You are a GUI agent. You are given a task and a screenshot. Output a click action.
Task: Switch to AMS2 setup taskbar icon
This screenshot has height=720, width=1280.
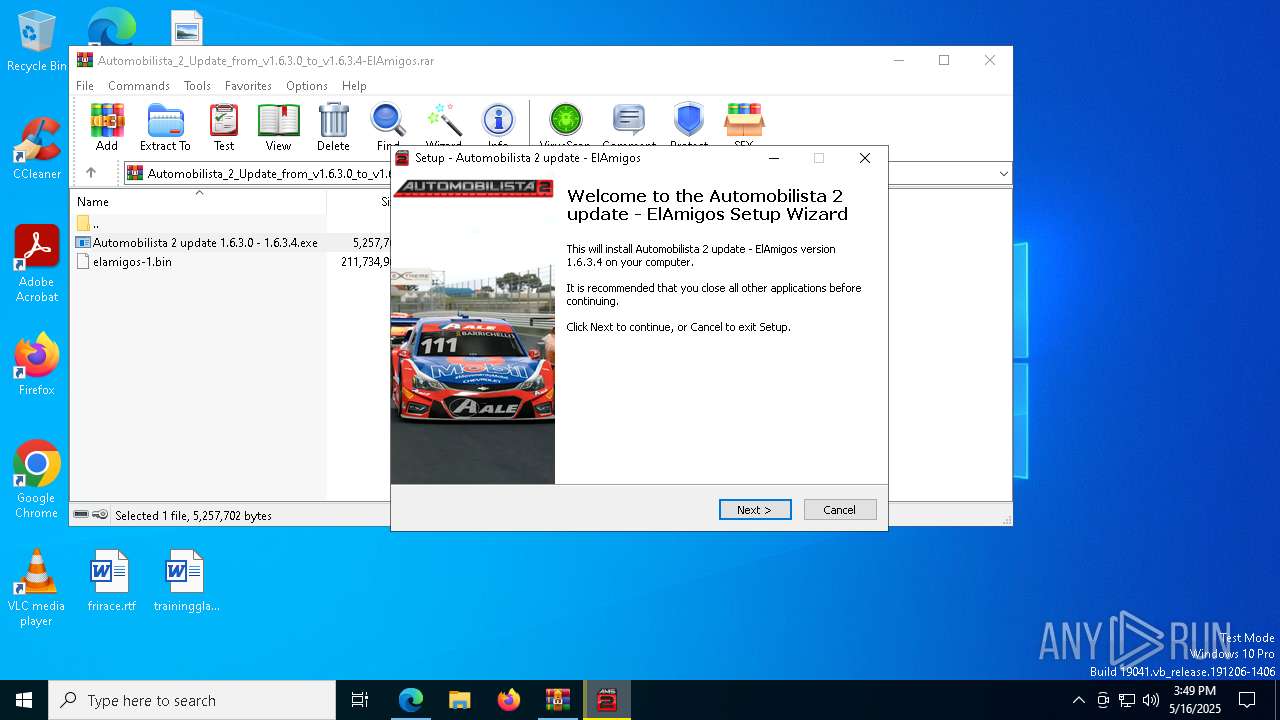click(606, 700)
